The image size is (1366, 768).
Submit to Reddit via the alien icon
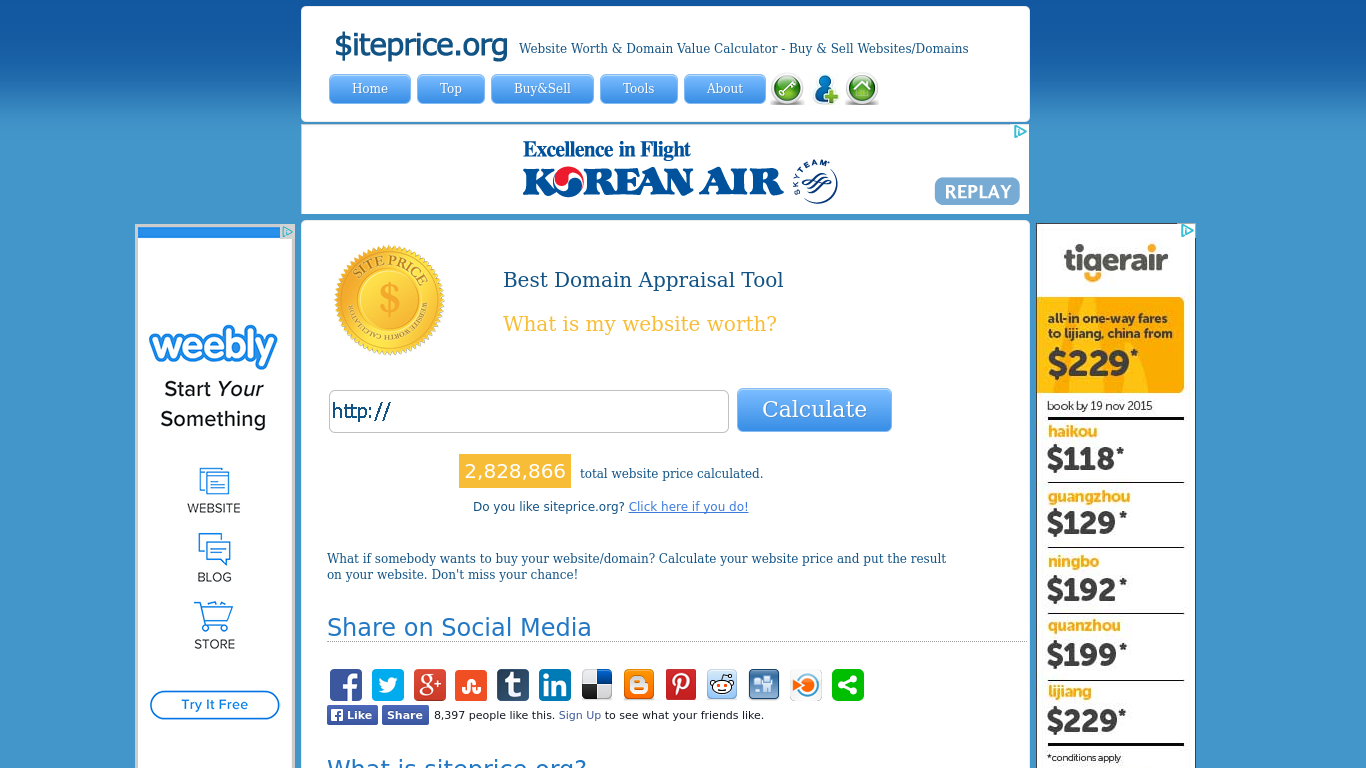(x=722, y=685)
